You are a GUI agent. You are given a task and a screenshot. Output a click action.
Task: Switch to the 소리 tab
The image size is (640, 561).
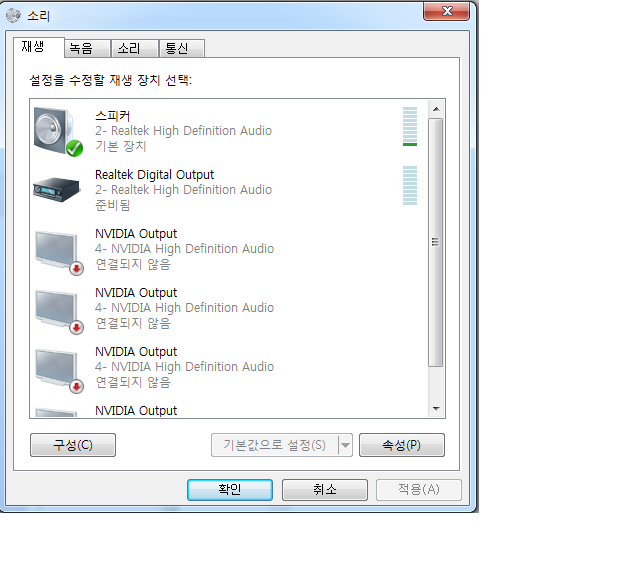tap(135, 49)
